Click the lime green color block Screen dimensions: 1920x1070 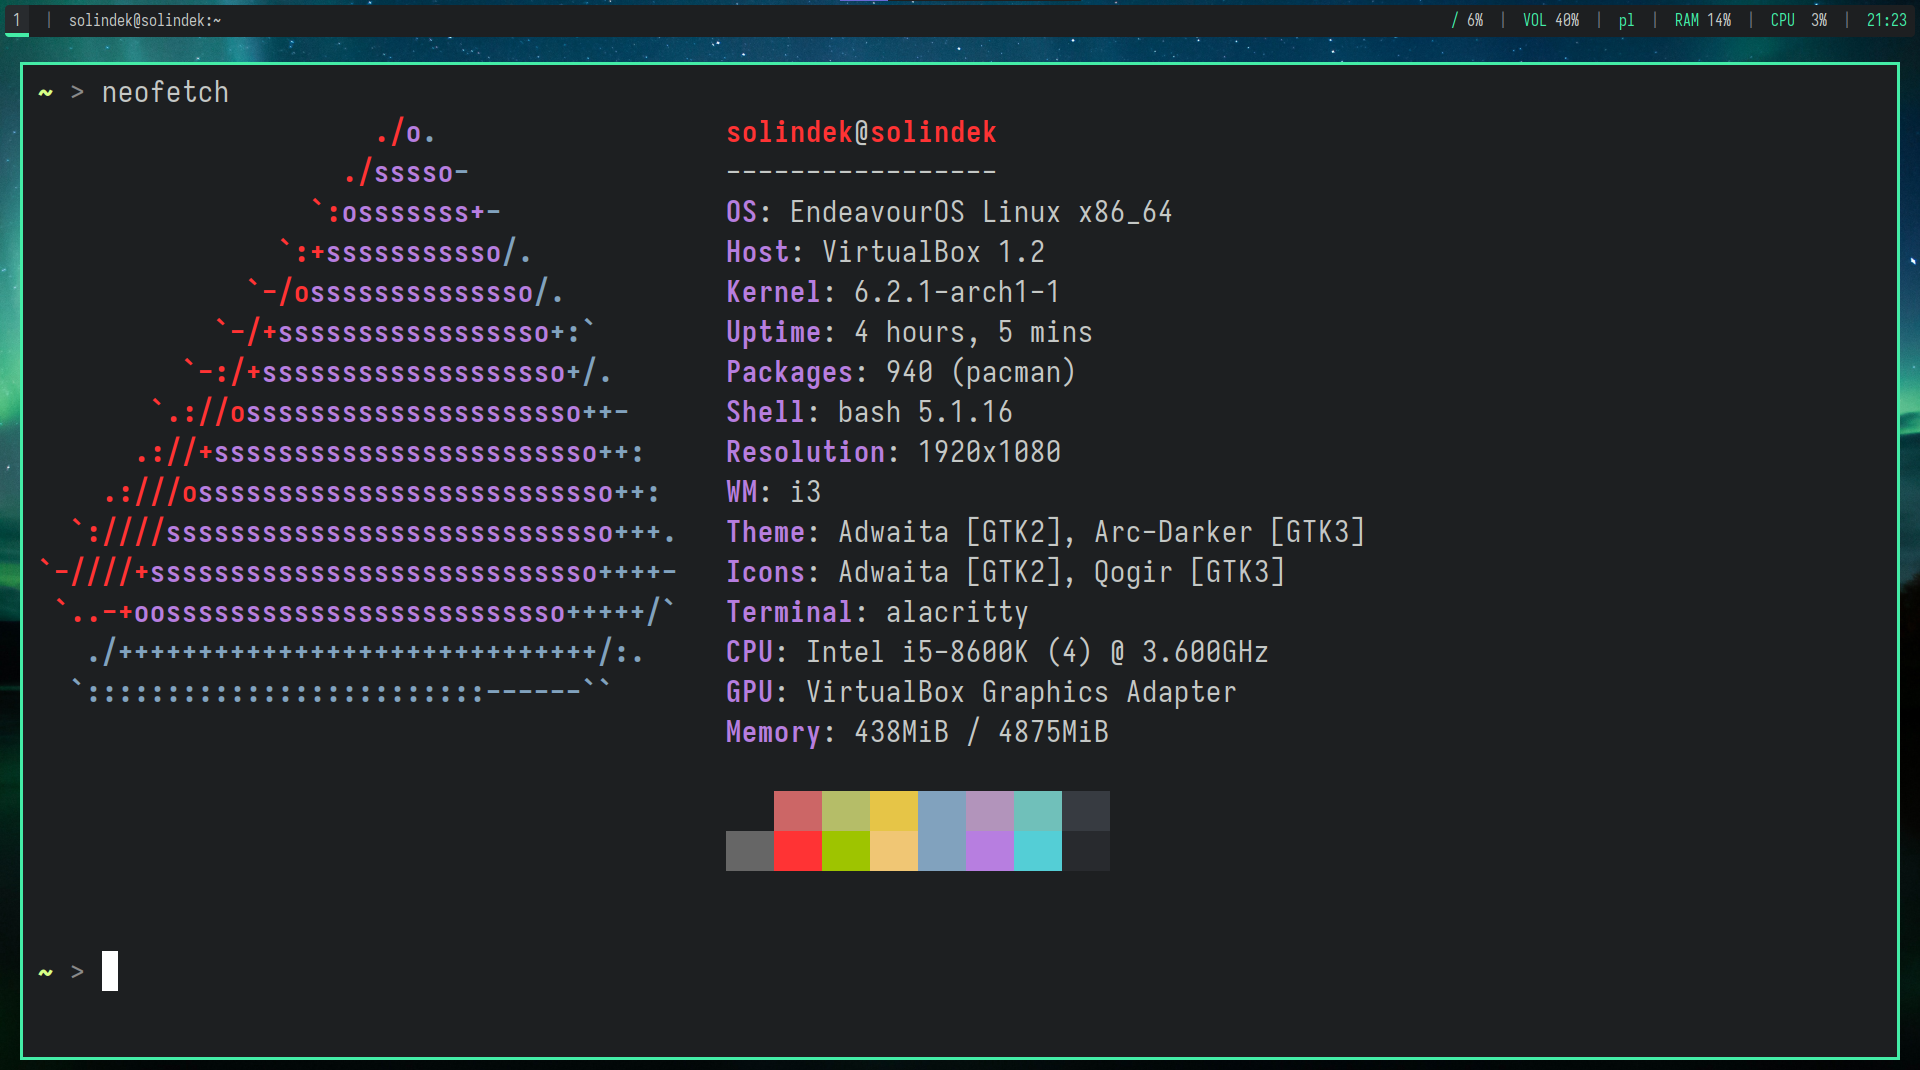point(846,851)
